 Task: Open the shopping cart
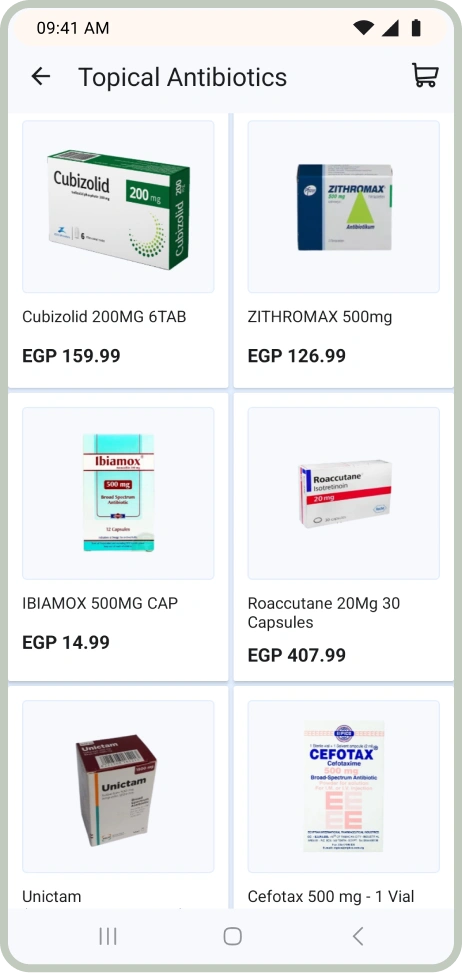[x=425, y=76]
